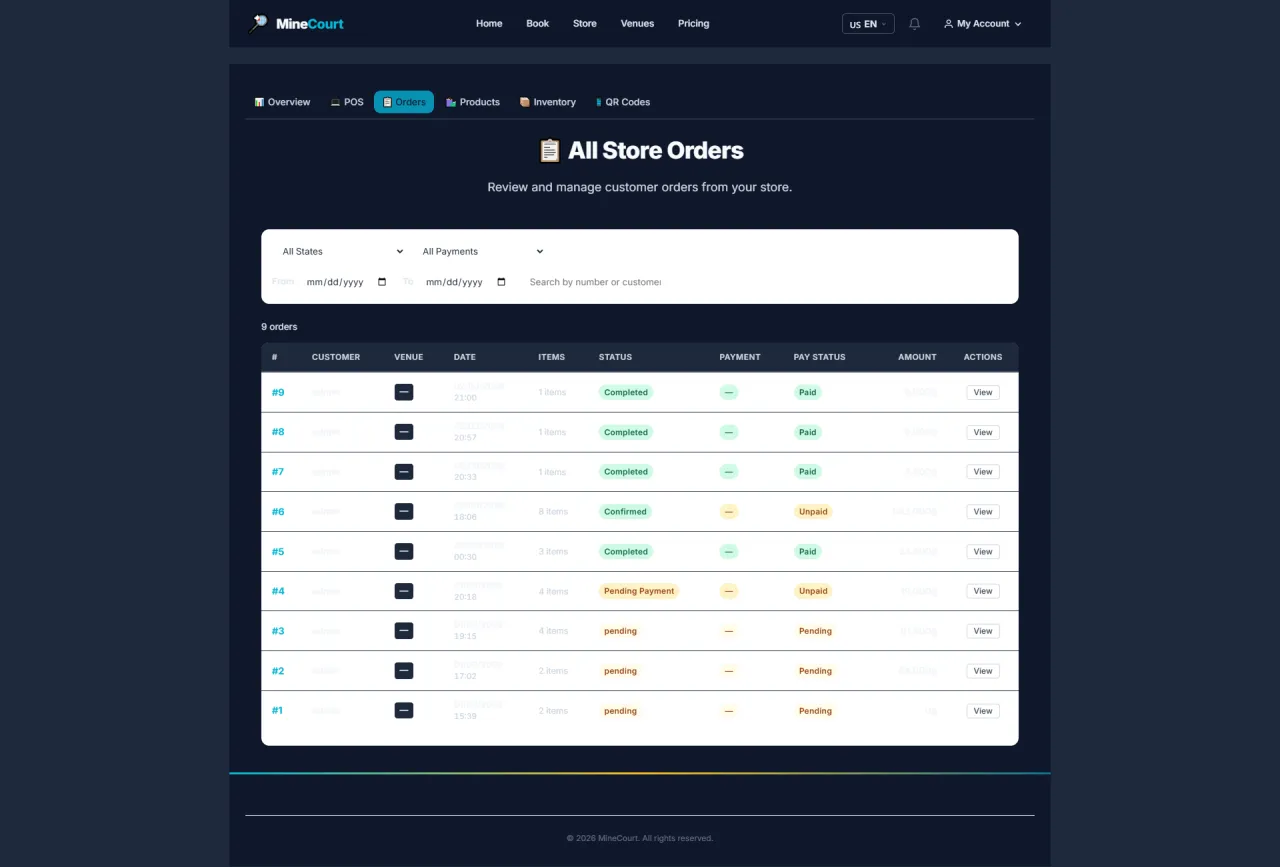
Task: Navigate to Venues
Action: coord(637,24)
